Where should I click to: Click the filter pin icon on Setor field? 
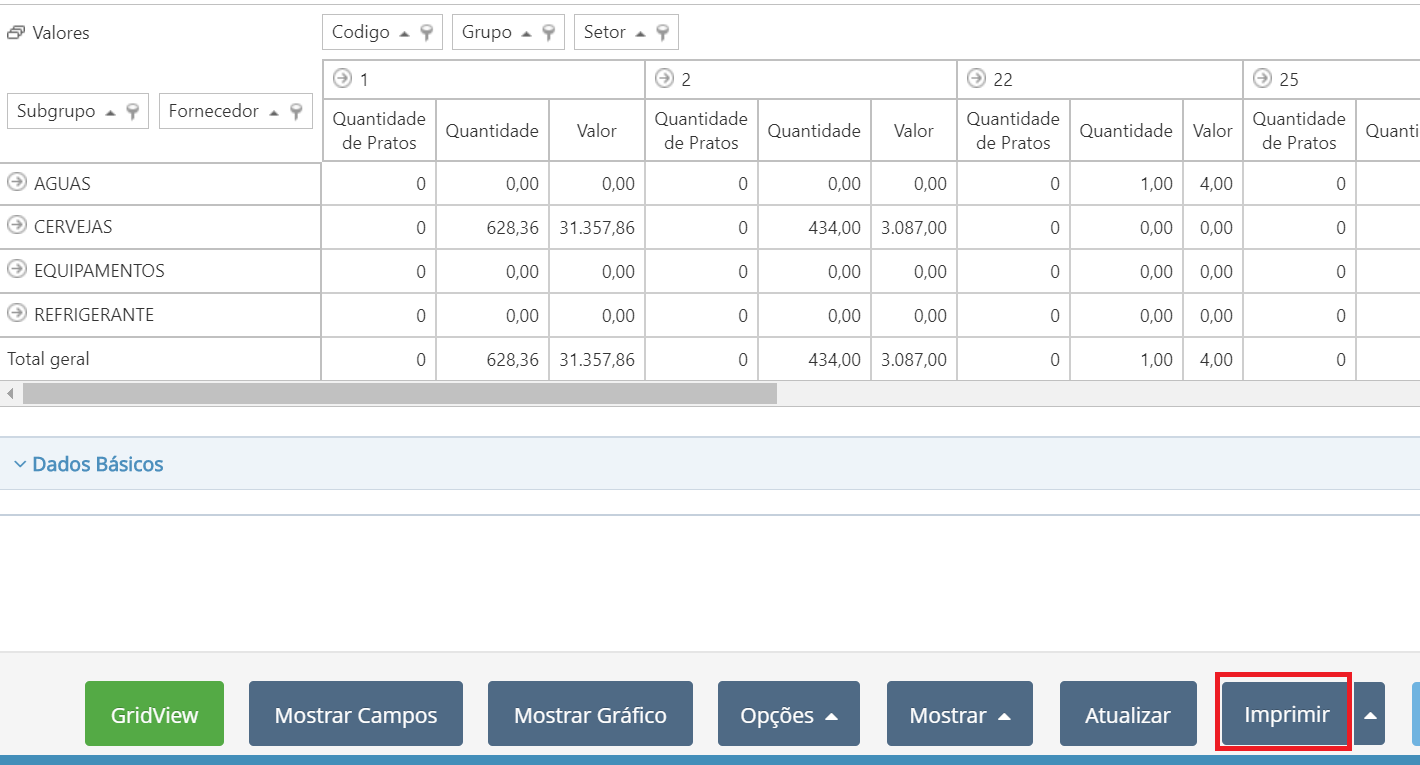pos(663,33)
